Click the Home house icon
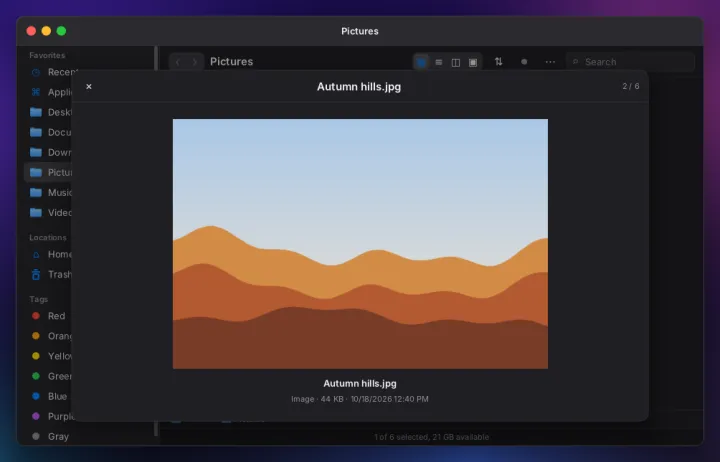 tap(36, 255)
